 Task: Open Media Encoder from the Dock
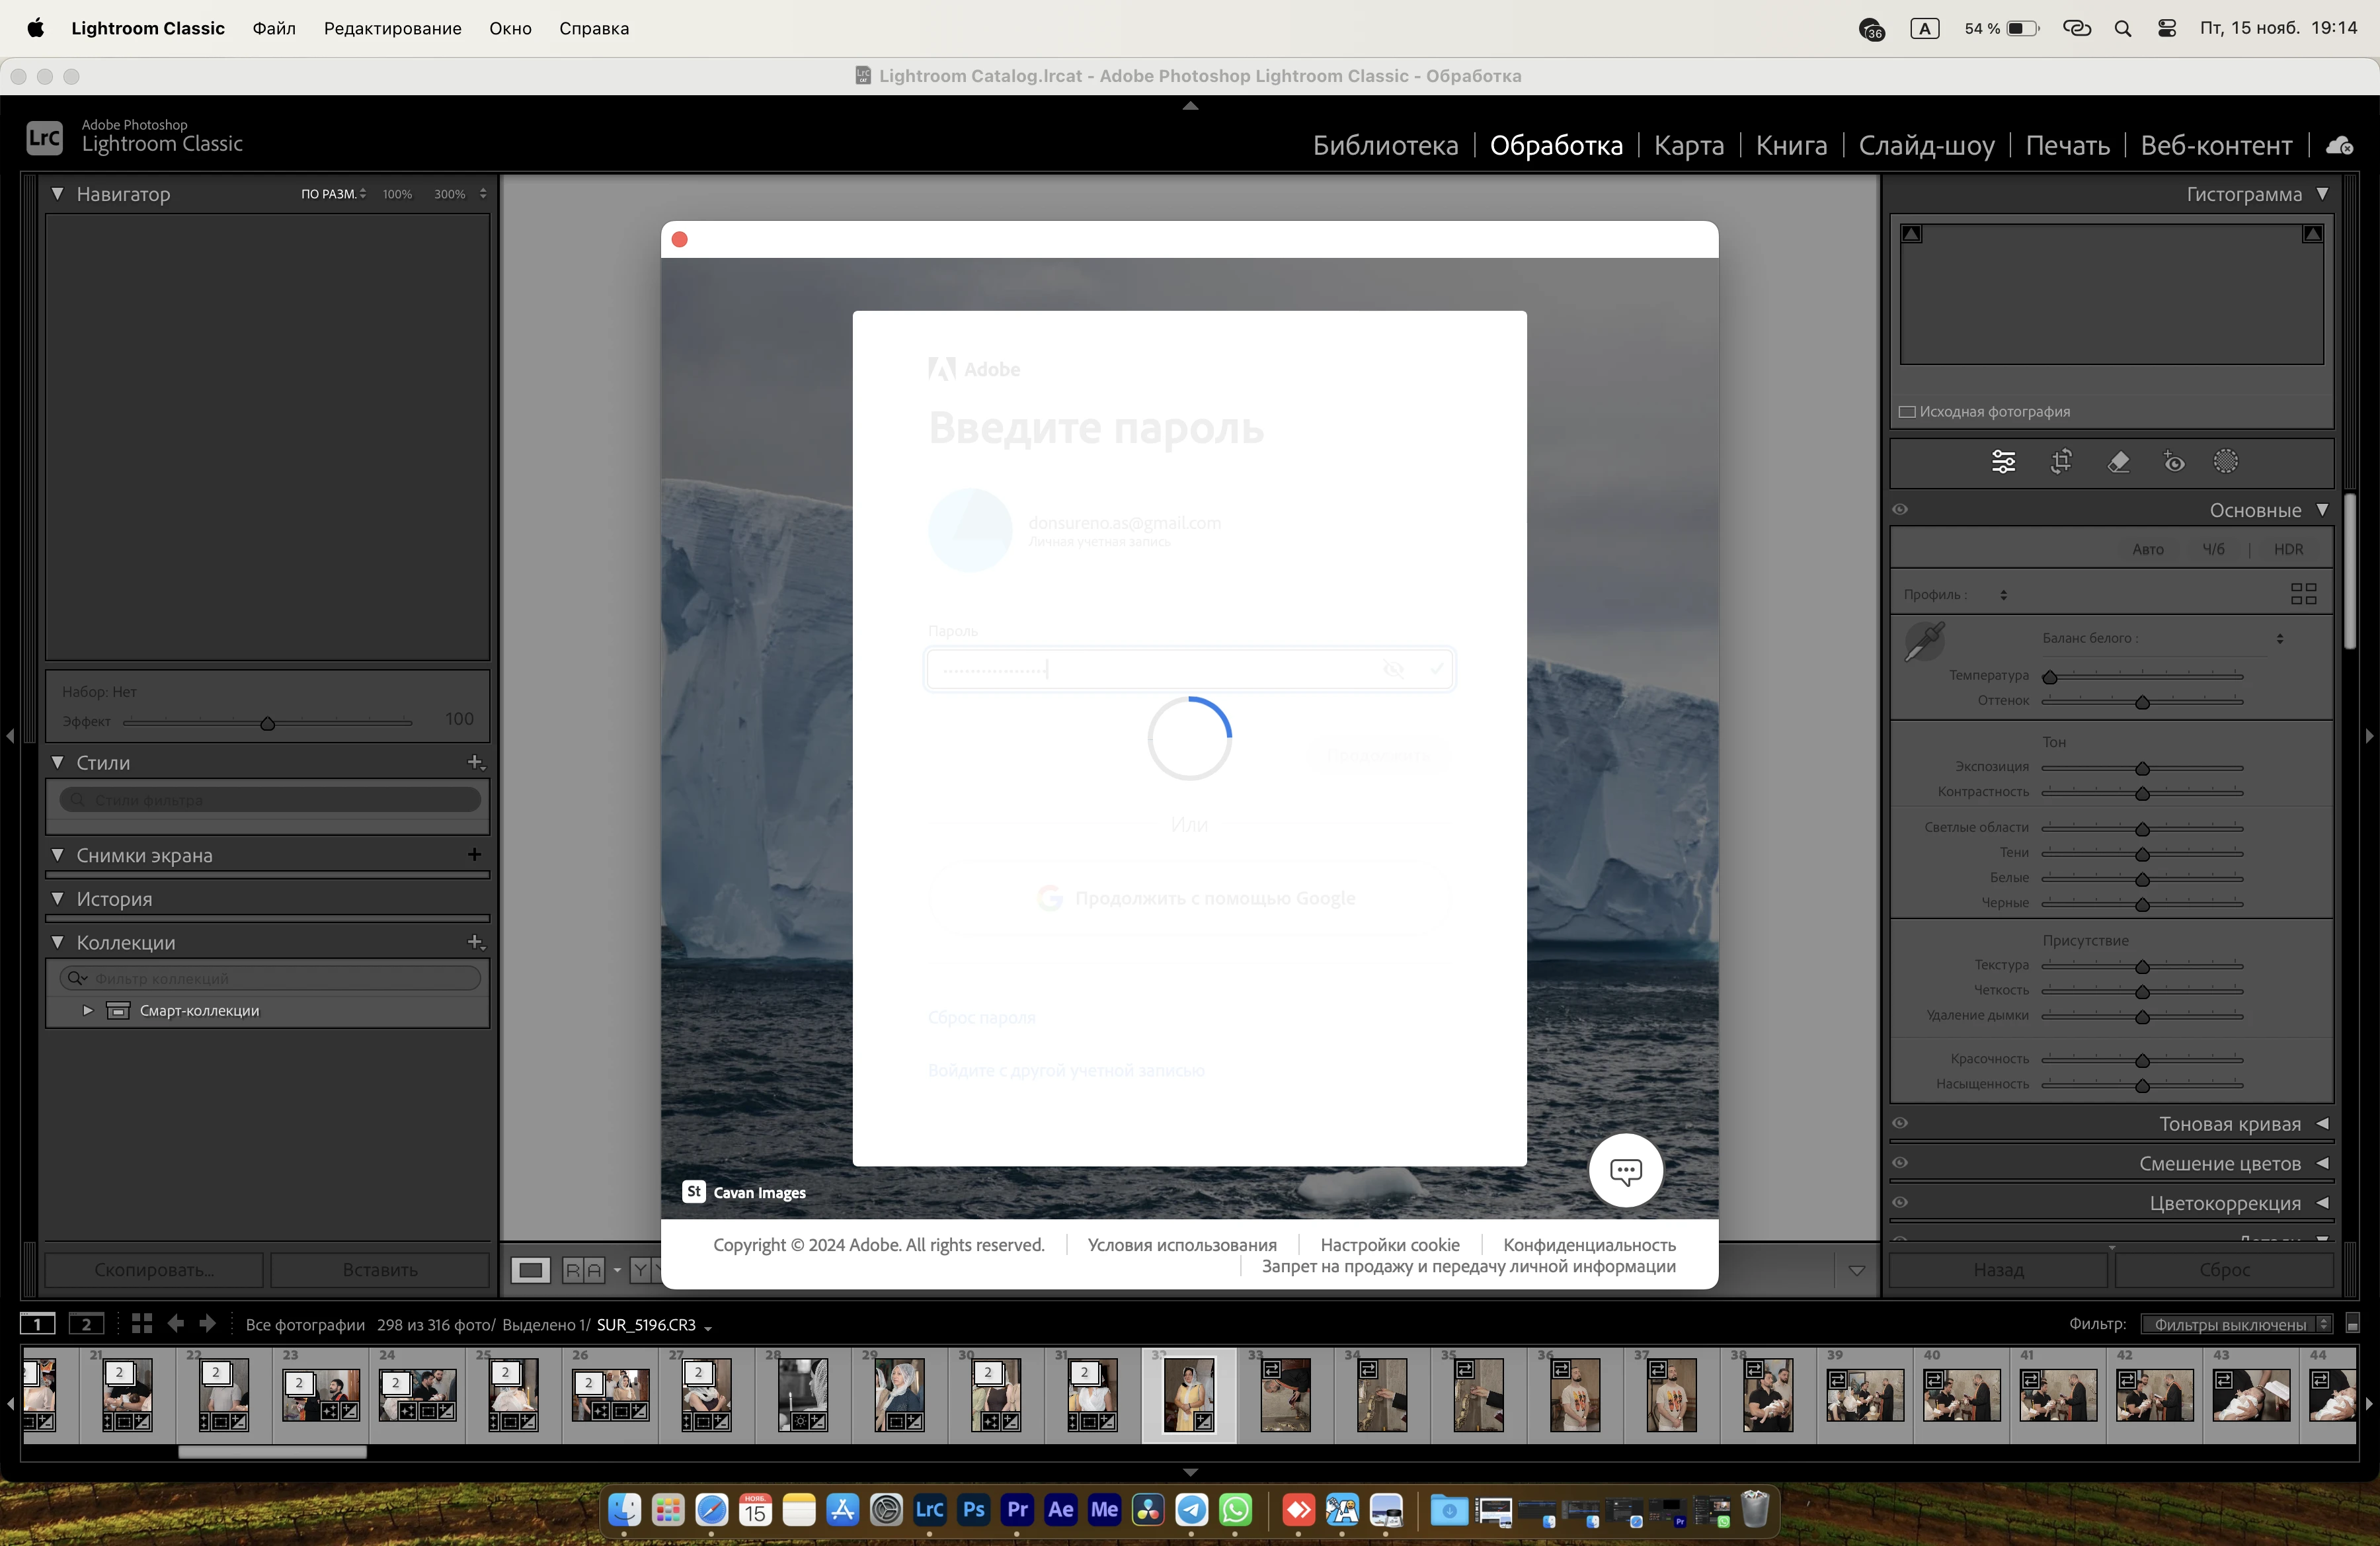coord(1104,1510)
